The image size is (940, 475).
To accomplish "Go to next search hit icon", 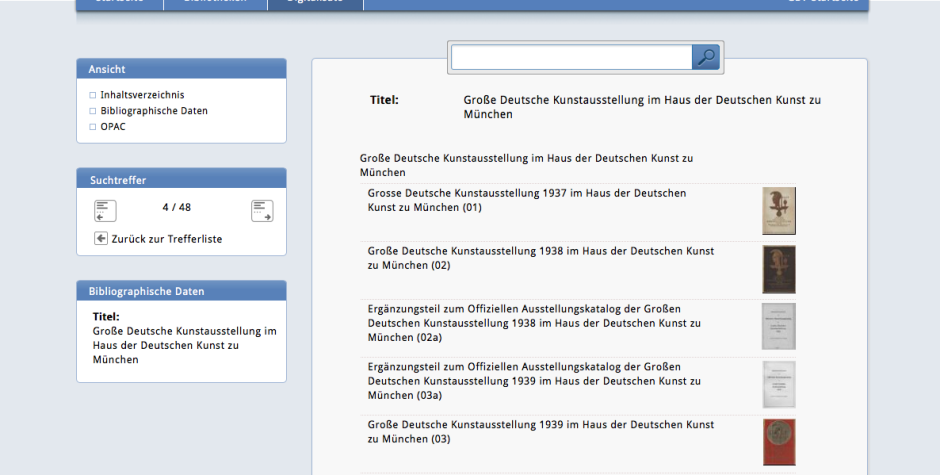I will tap(262, 211).
